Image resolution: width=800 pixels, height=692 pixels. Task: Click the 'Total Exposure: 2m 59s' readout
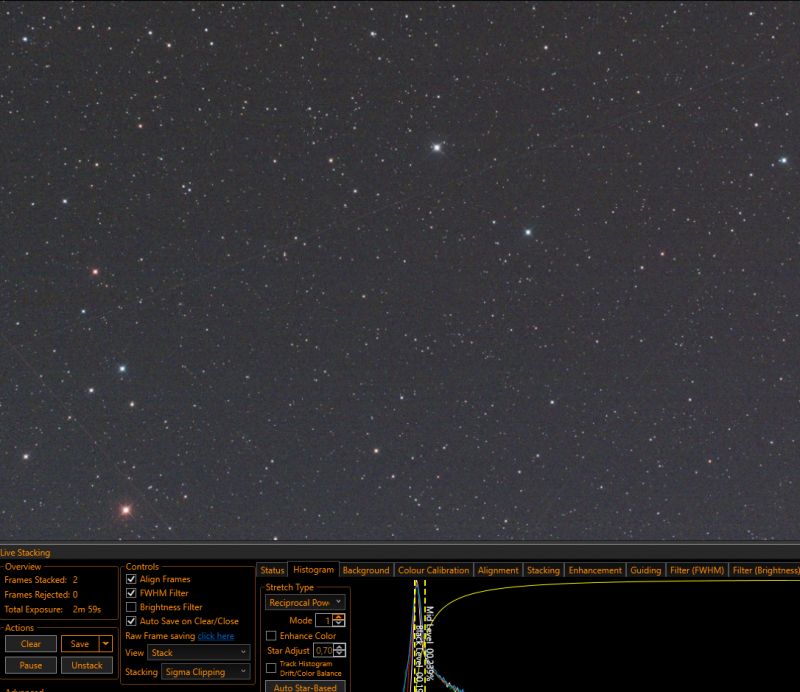point(53,609)
